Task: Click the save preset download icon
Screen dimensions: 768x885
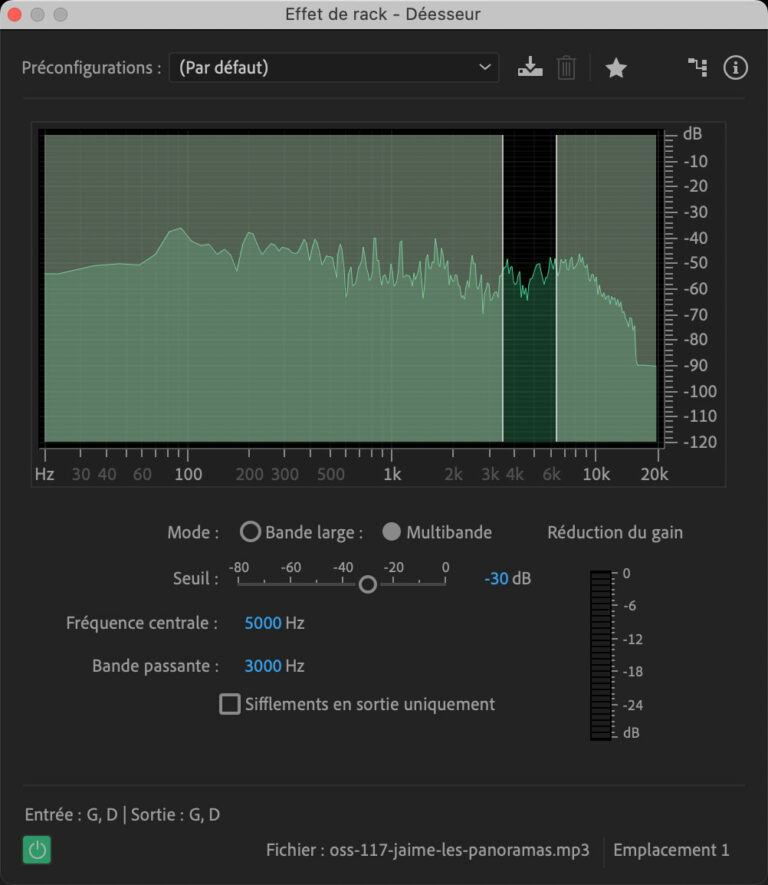Action: tap(530, 67)
